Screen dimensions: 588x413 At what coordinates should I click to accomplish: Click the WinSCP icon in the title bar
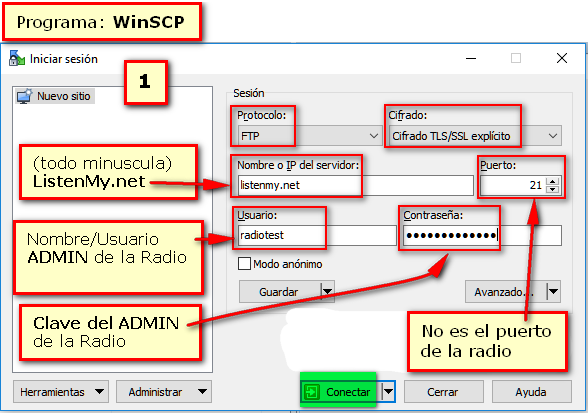click(17, 59)
